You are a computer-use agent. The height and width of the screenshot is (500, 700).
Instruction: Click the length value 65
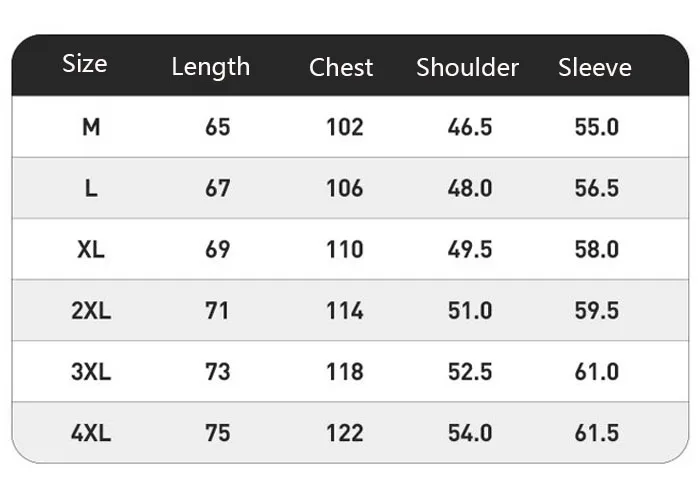click(217, 127)
